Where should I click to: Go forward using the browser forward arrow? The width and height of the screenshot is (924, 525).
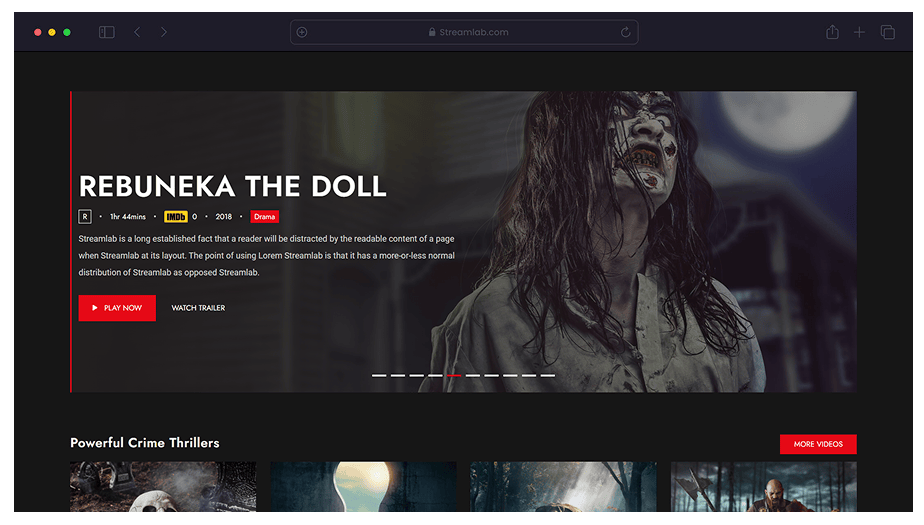[164, 32]
